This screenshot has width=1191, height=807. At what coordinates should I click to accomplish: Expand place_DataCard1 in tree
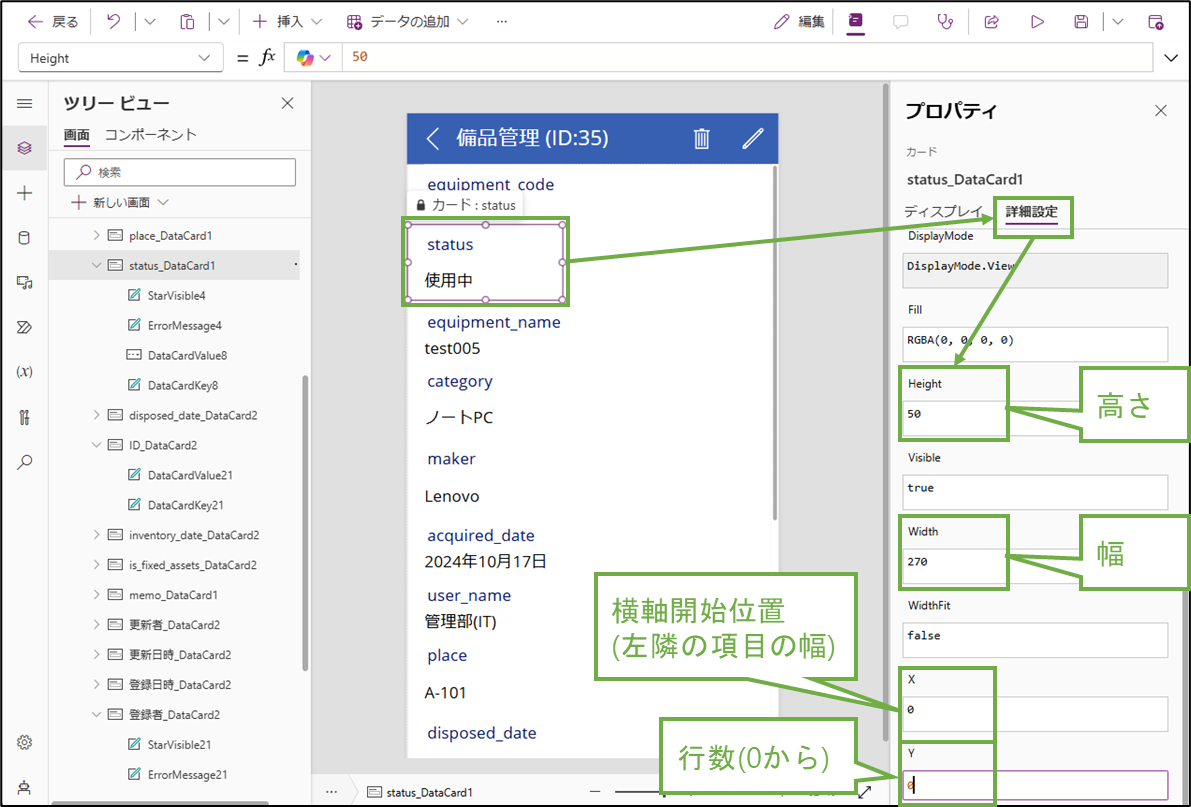[96, 236]
